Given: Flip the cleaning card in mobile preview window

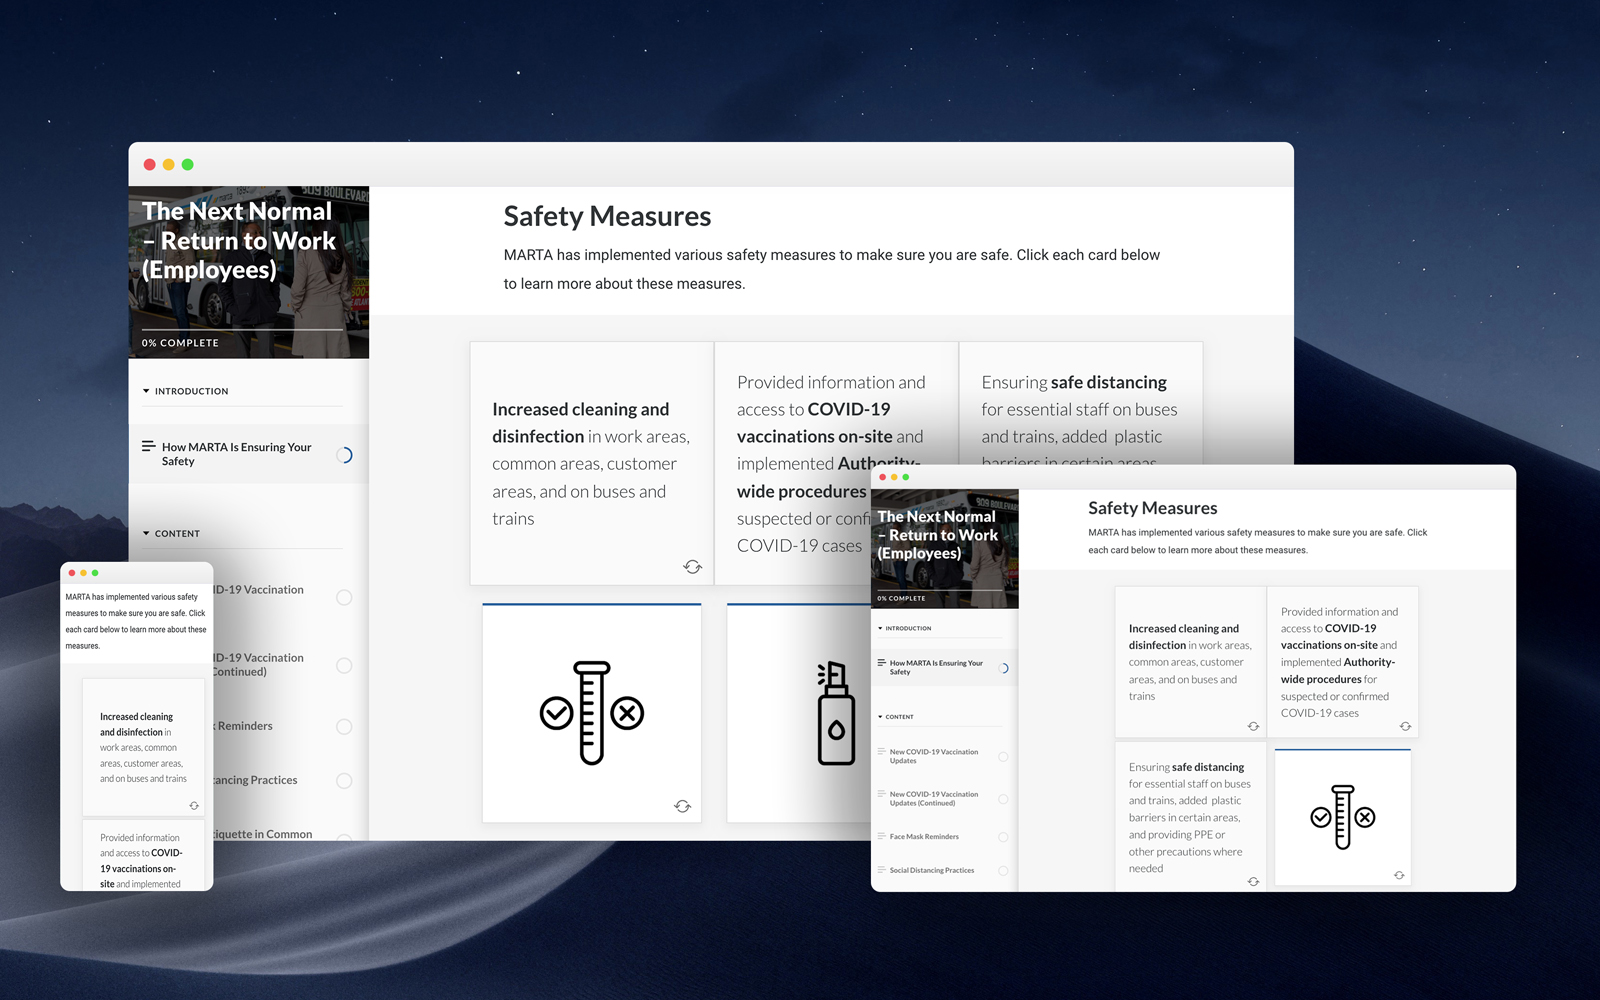Looking at the screenshot, I should [194, 805].
